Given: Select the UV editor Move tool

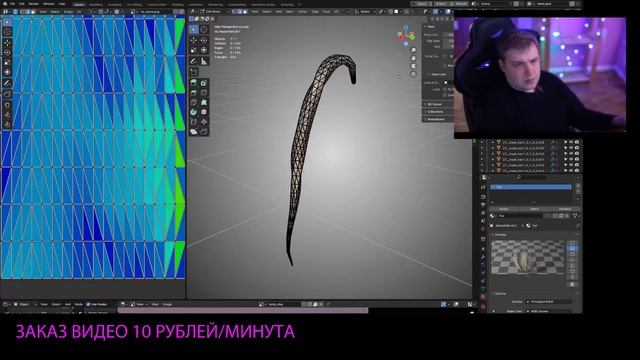Looking at the screenshot, I should coord(7,42).
